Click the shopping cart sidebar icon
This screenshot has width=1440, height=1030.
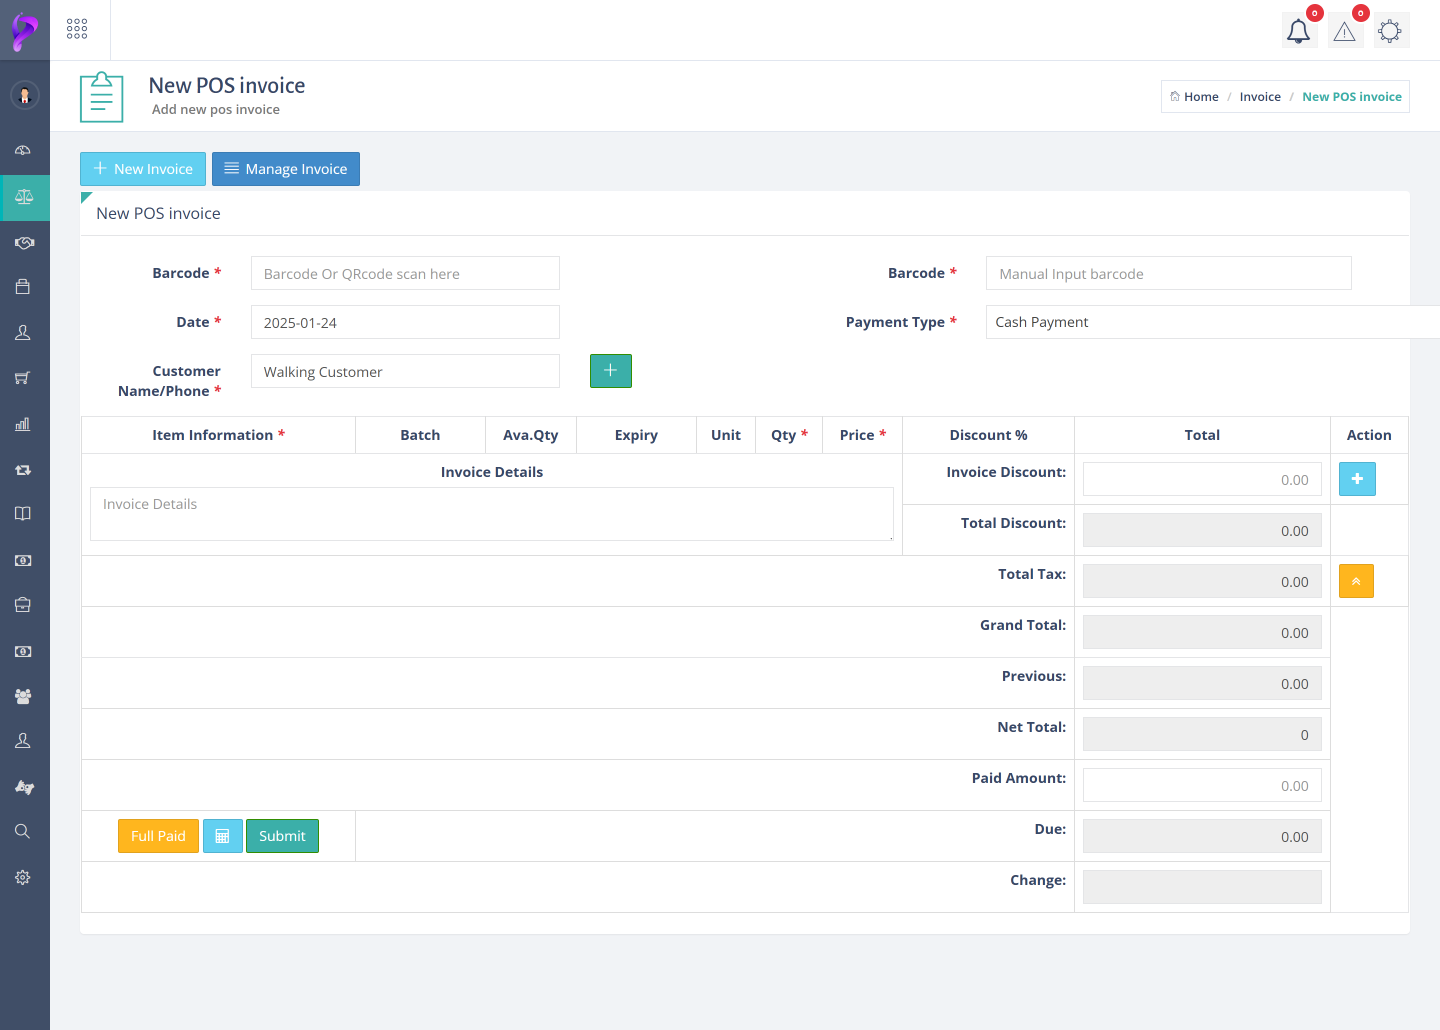[x=23, y=378]
